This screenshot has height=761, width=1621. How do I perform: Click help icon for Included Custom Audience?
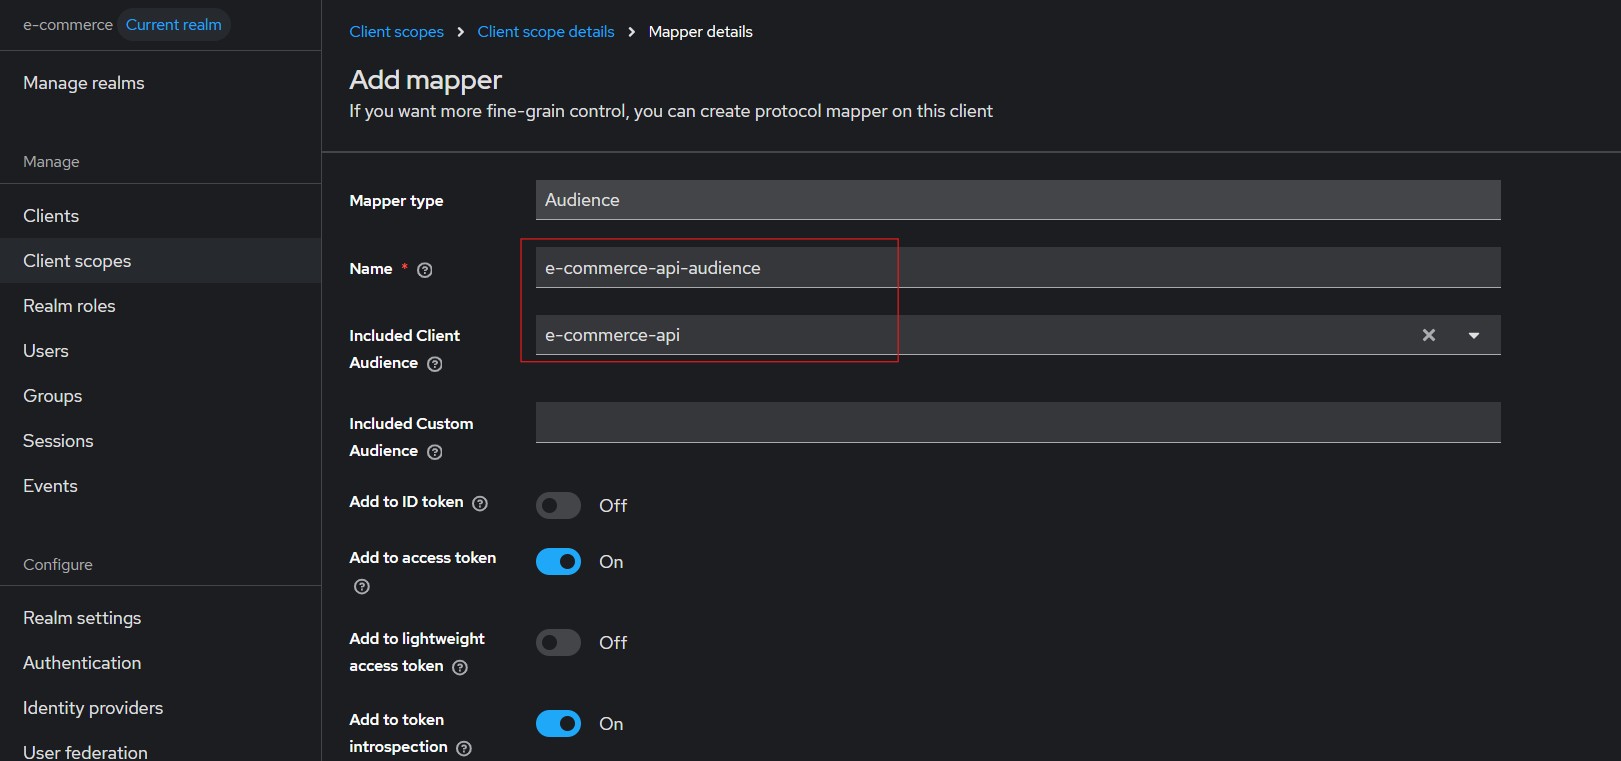pos(435,452)
